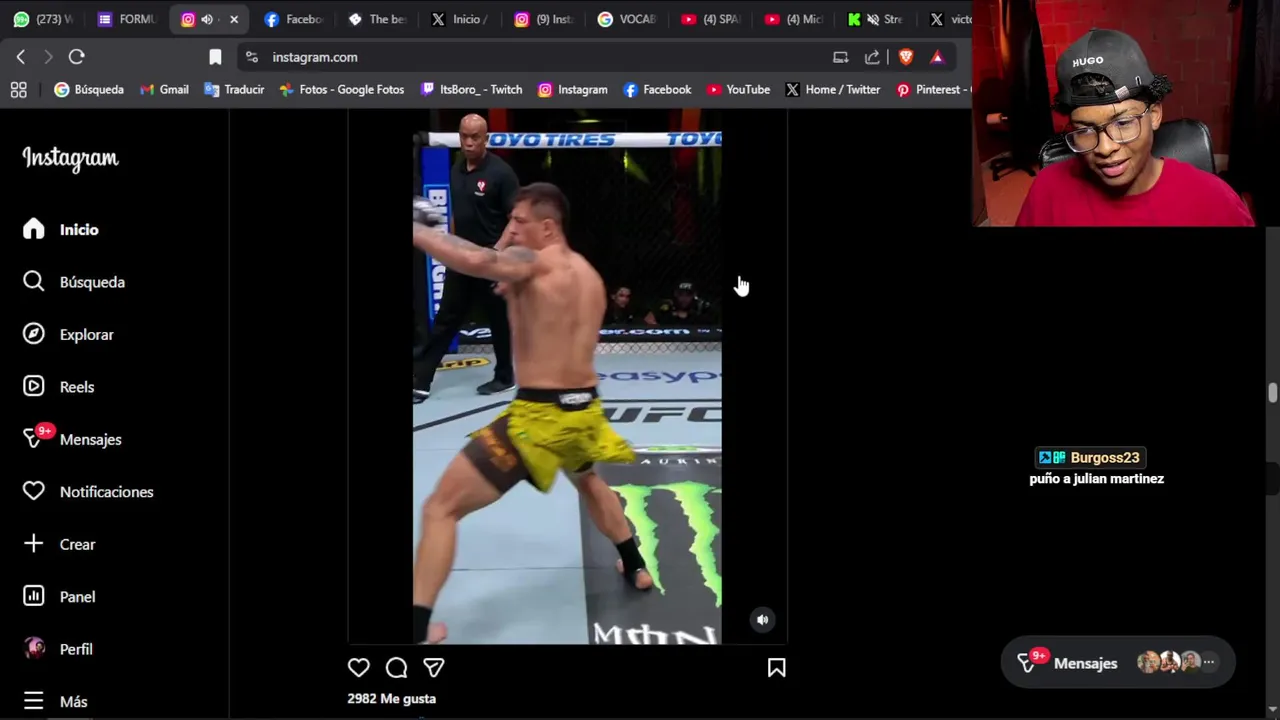Click Burgoss23 username in chat overlay
1280x720 pixels.
pos(1104,458)
